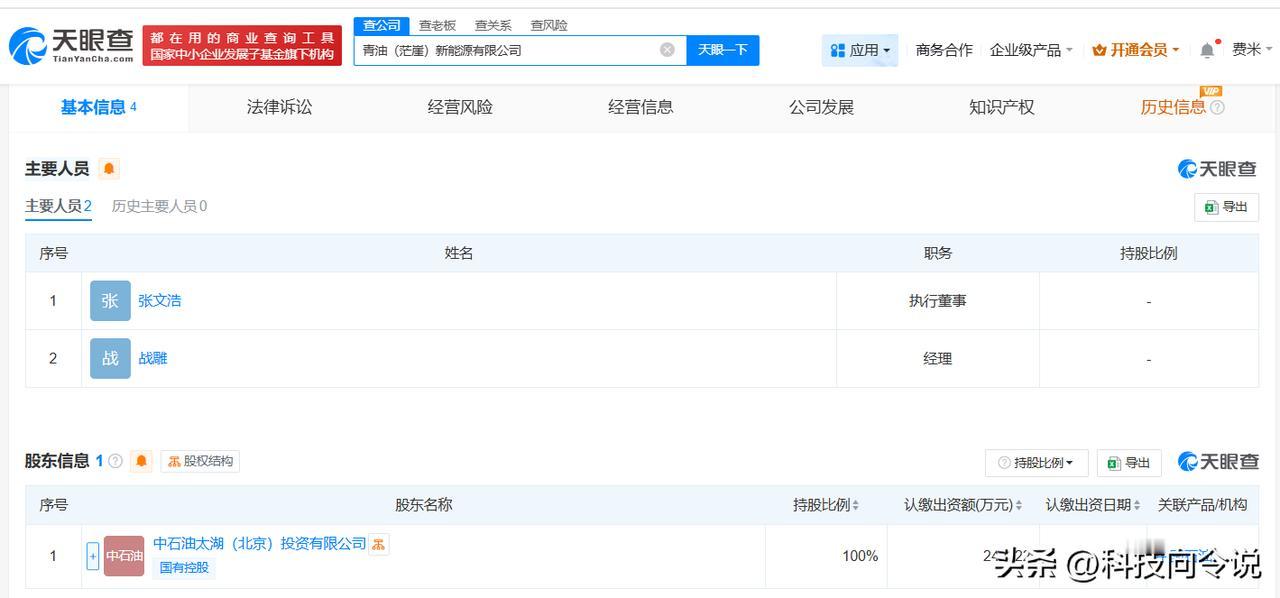Viewport: 1280px width, 598px height.
Task: Click the bell icon beside 股东信息
Action: (142, 461)
